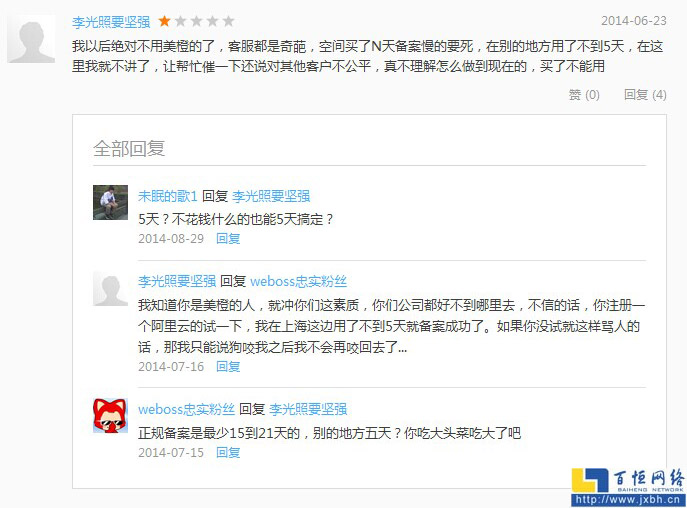Toggle the 回复 (4) replies section
The width and height of the screenshot is (687, 508).
[x=645, y=94]
